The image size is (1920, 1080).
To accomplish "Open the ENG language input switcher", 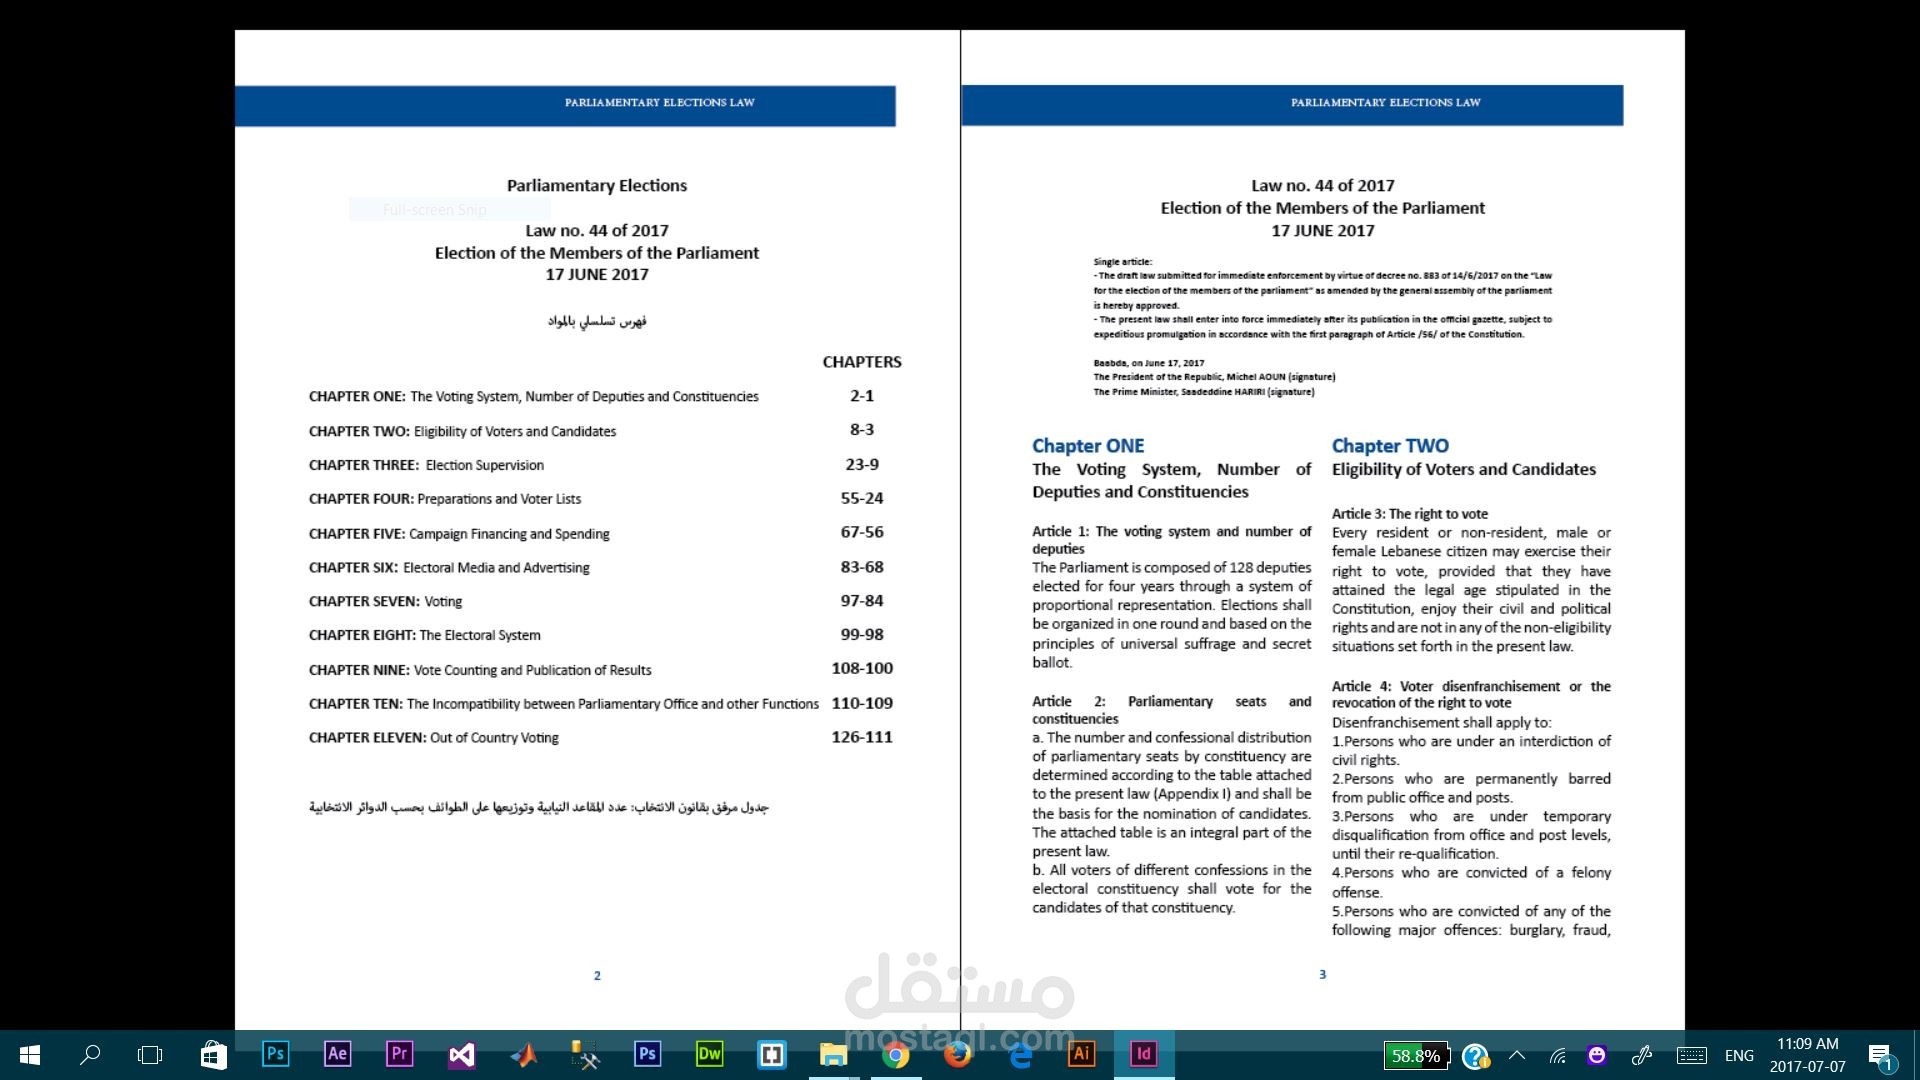I will pos(1739,1055).
